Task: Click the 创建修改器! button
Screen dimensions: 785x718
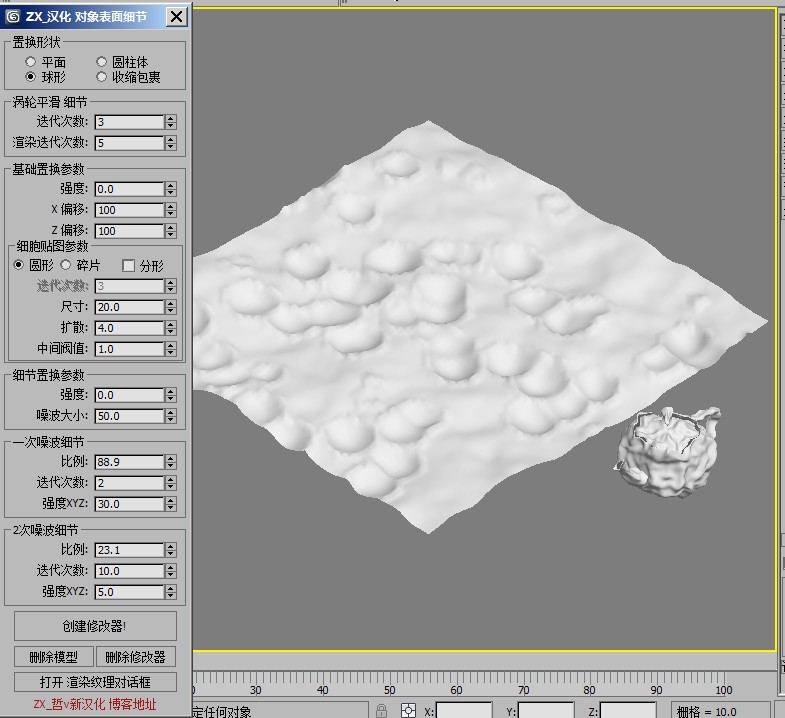Action: (x=95, y=626)
